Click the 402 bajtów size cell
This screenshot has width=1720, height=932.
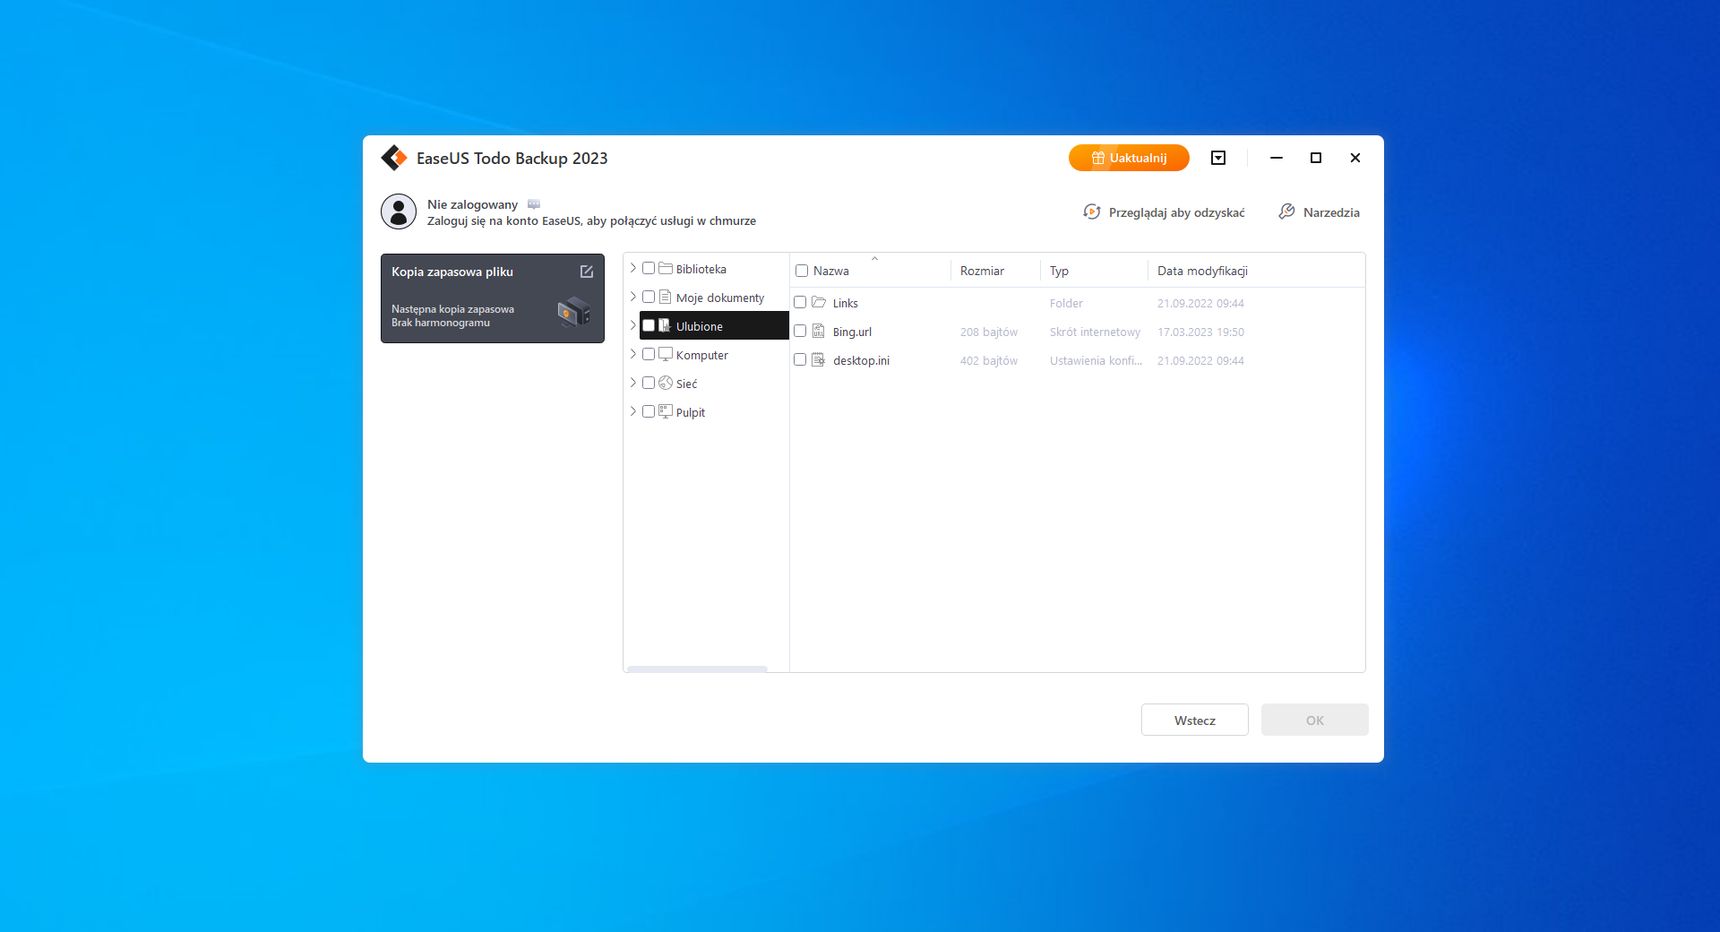[989, 361]
